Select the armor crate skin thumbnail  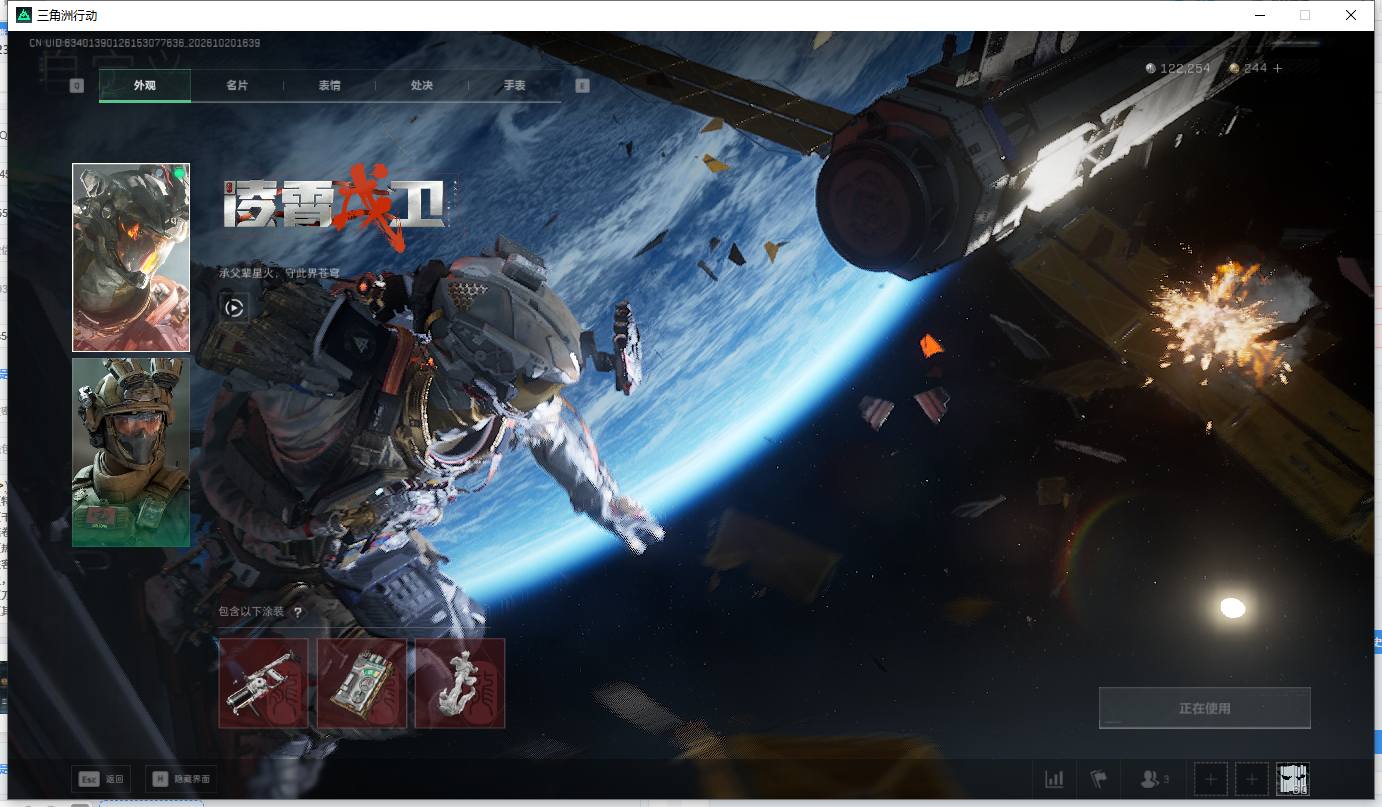pyautogui.click(x=362, y=683)
